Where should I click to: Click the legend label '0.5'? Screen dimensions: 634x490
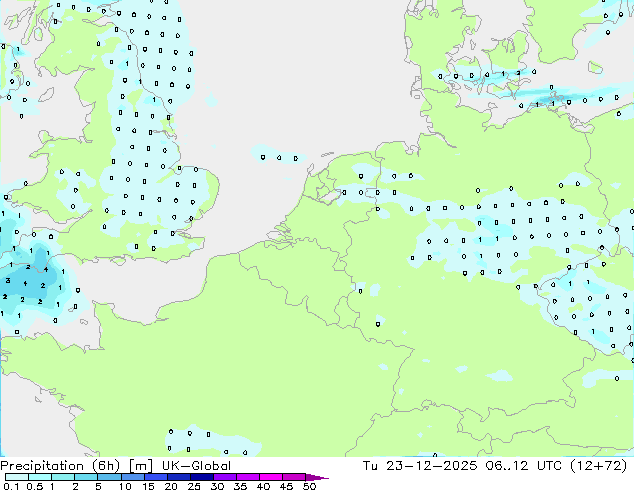point(34,486)
